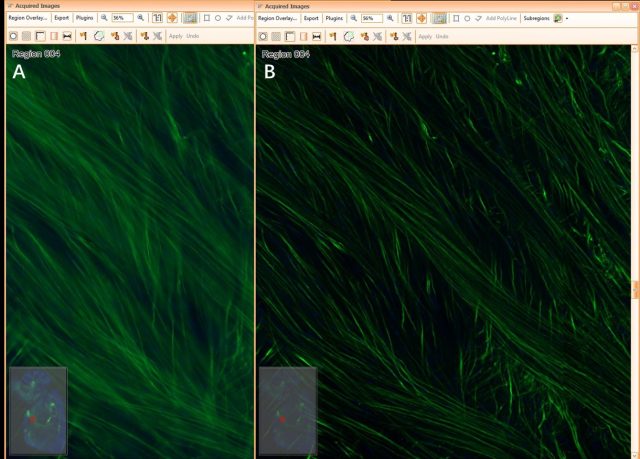Screen dimensions: 640x459
Task: Click Subregions green icon in right window
Action: pyautogui.click(x=558, y=18)
